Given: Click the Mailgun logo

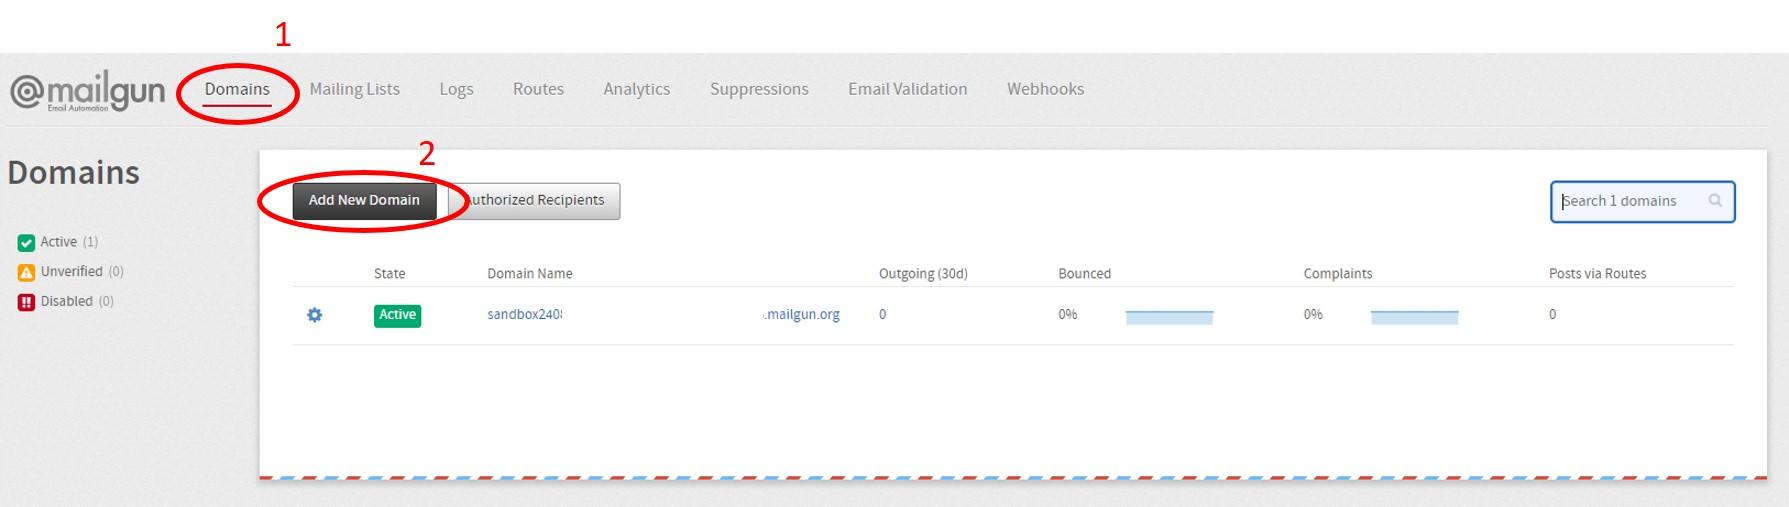Looking at the screenshot, I should pyautogui.click(x=87, y=92).
